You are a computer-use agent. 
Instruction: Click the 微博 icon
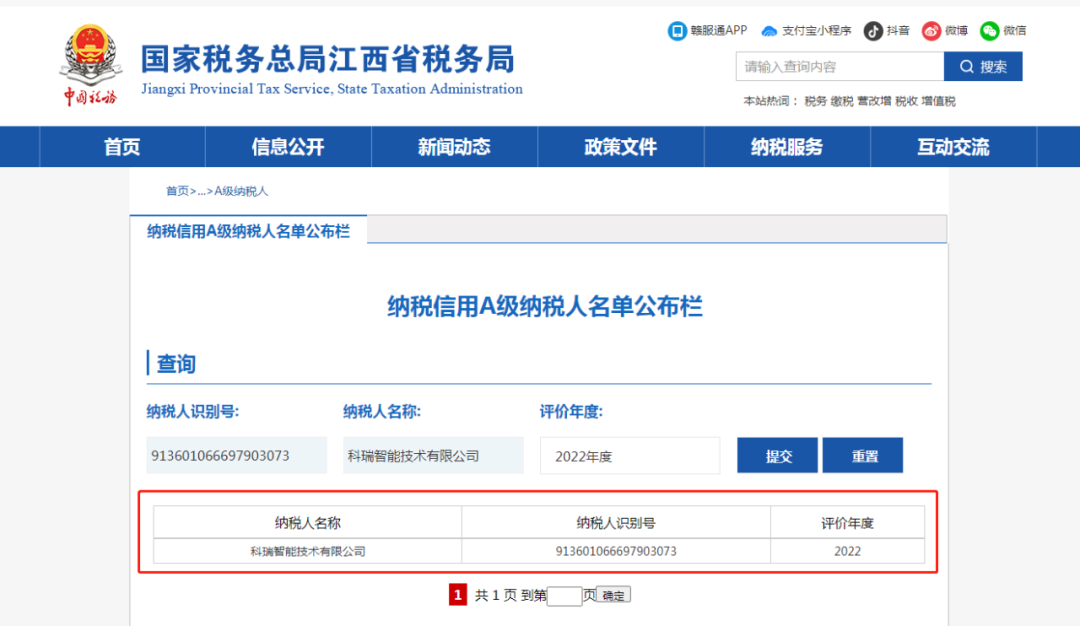(x=931, y=31)
